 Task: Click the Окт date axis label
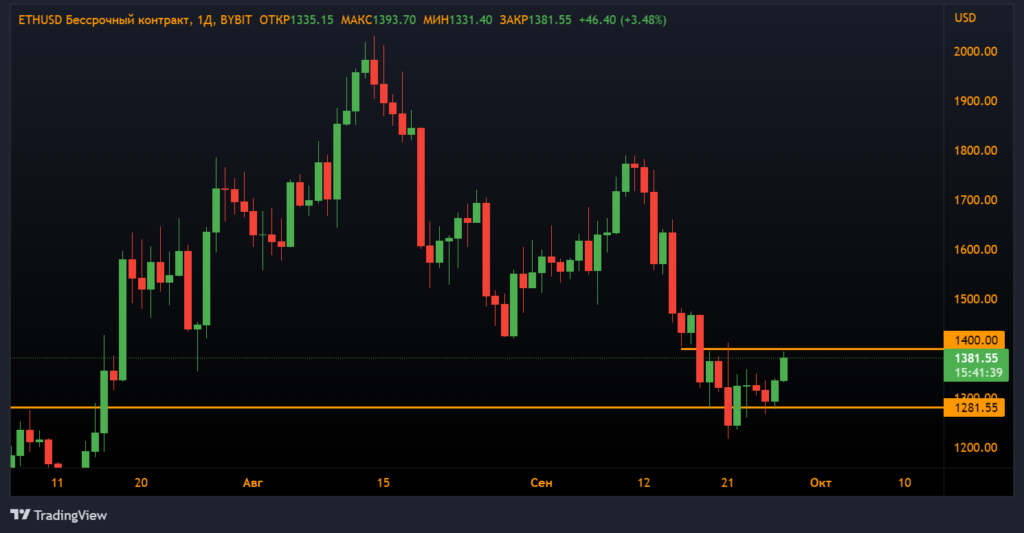pos(820,483)
